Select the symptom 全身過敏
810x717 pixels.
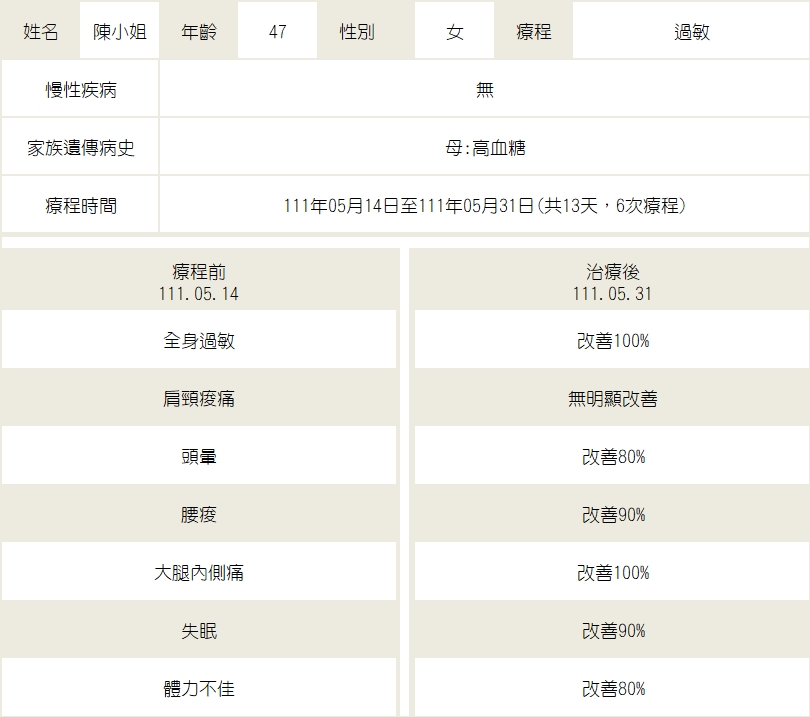coord(199,340)
